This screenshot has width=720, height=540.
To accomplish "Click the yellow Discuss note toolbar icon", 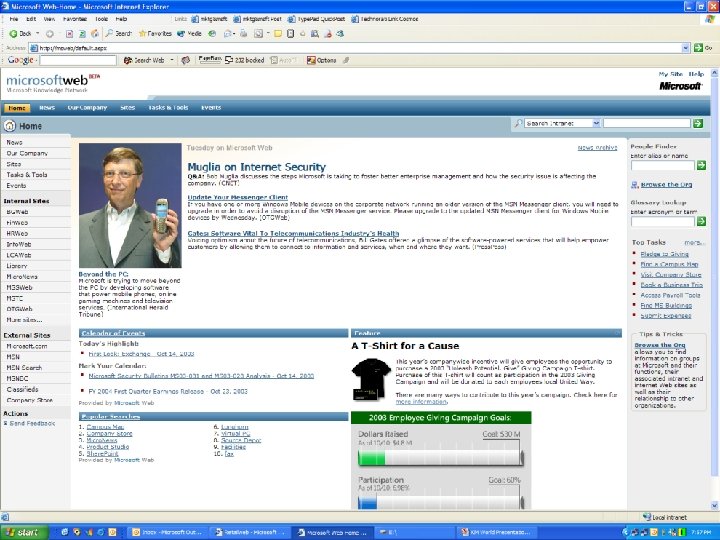I will click(278, 34).
